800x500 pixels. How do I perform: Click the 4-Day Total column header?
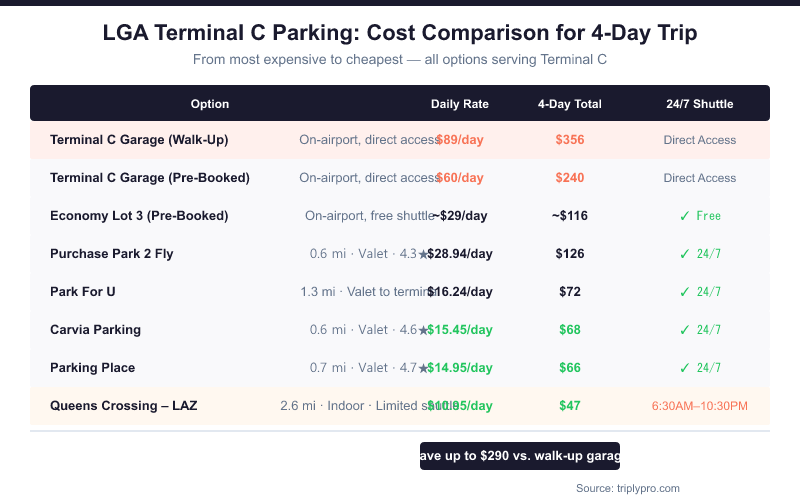tap(570, 104)
